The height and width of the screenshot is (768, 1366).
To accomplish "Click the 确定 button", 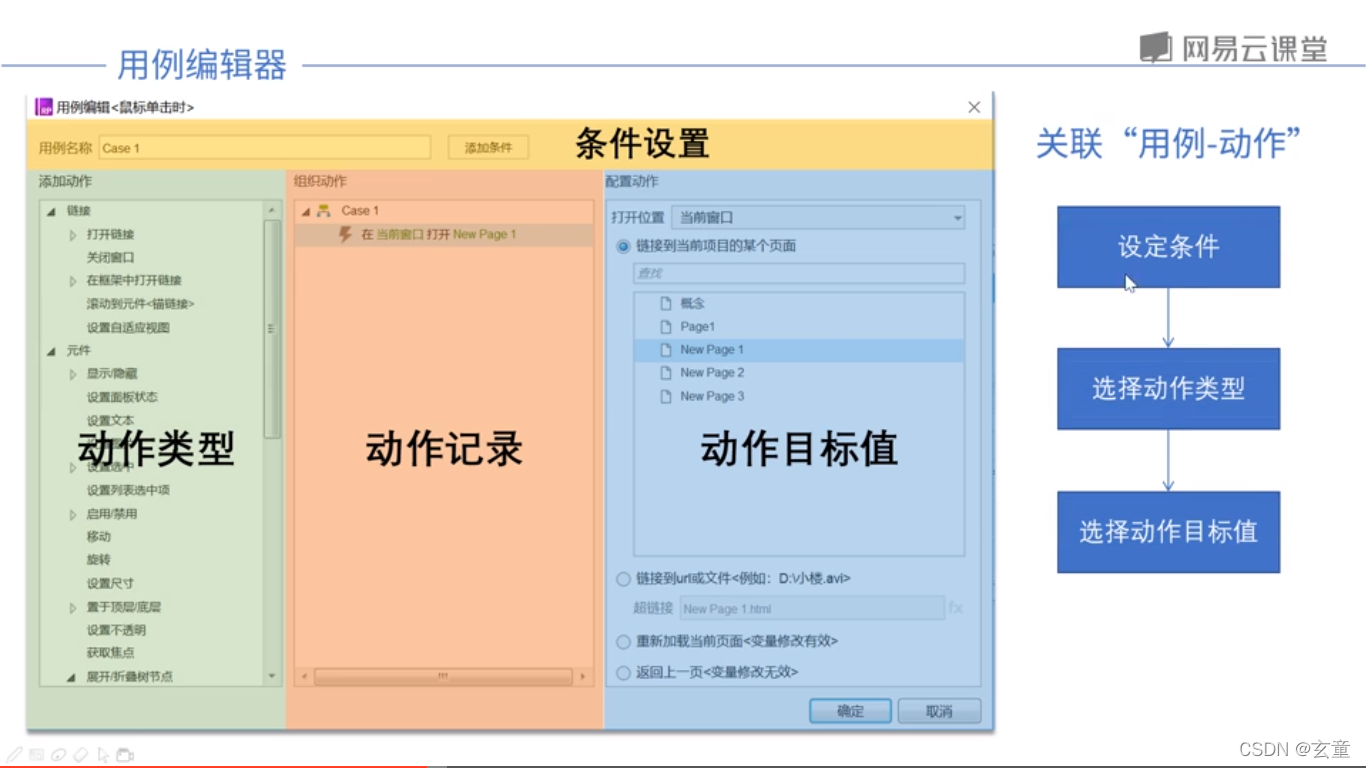I will click(x=849, y=711).
